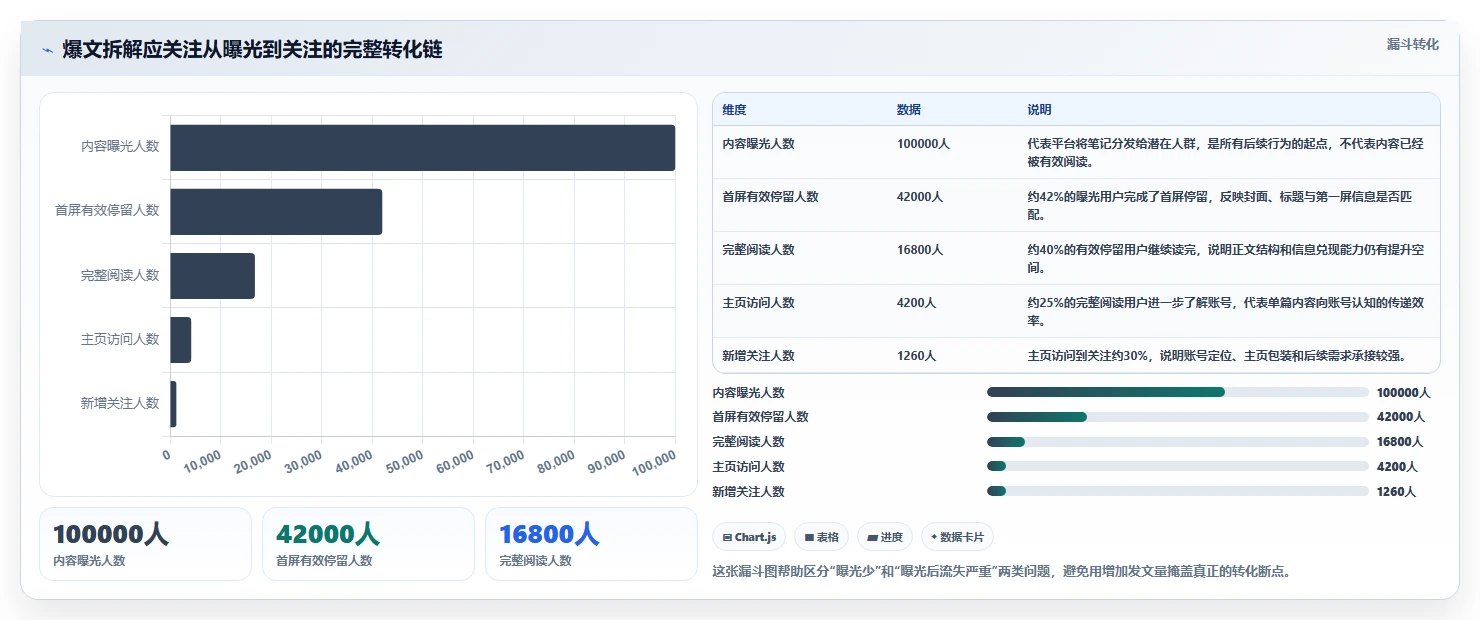Click the 主页访问人数 progress bar

pos(1177,466)
